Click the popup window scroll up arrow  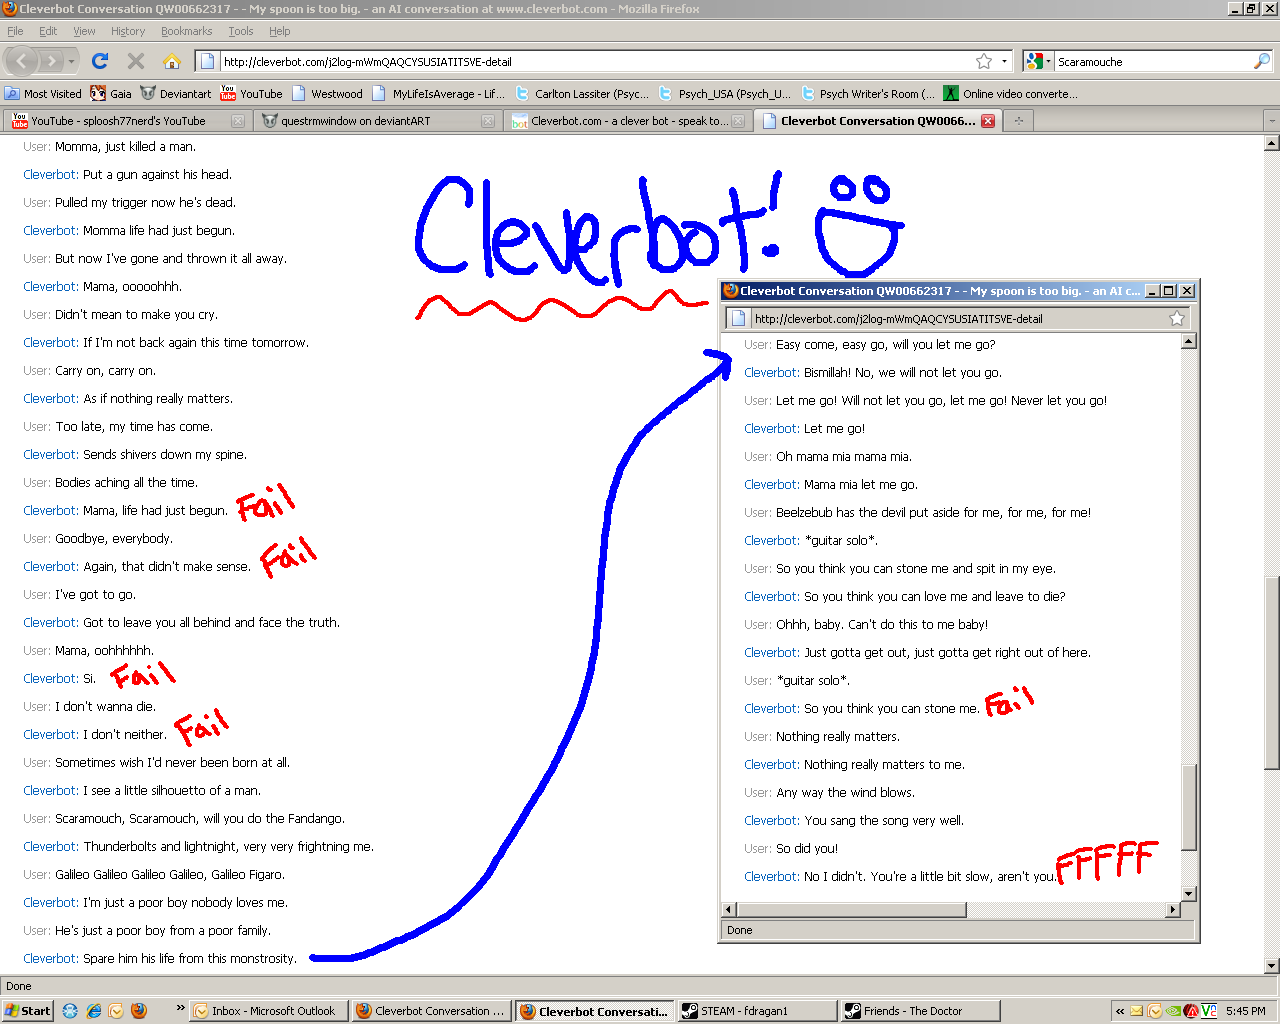pos(1188,341)
